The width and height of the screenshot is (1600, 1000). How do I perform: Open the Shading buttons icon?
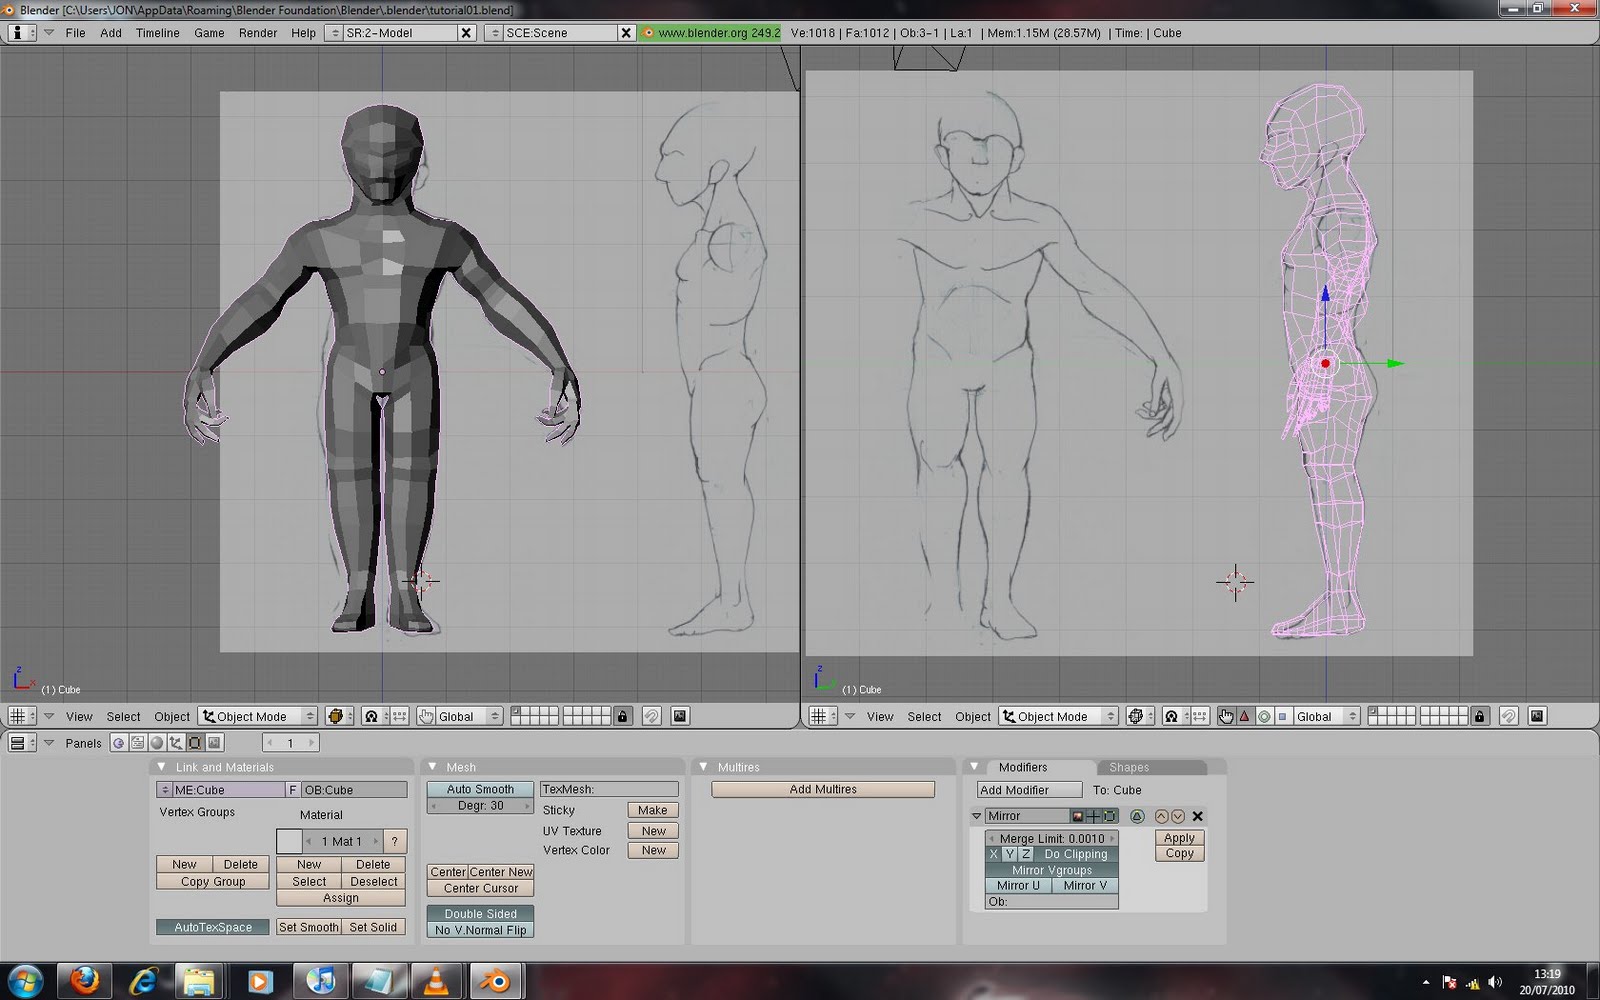[155, 742]
